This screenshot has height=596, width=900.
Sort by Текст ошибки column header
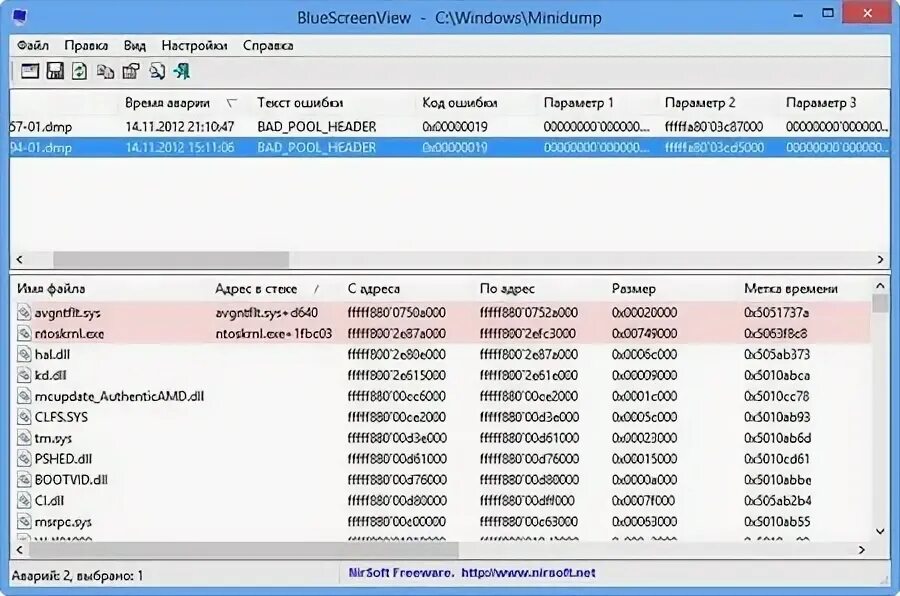(300, 103)
